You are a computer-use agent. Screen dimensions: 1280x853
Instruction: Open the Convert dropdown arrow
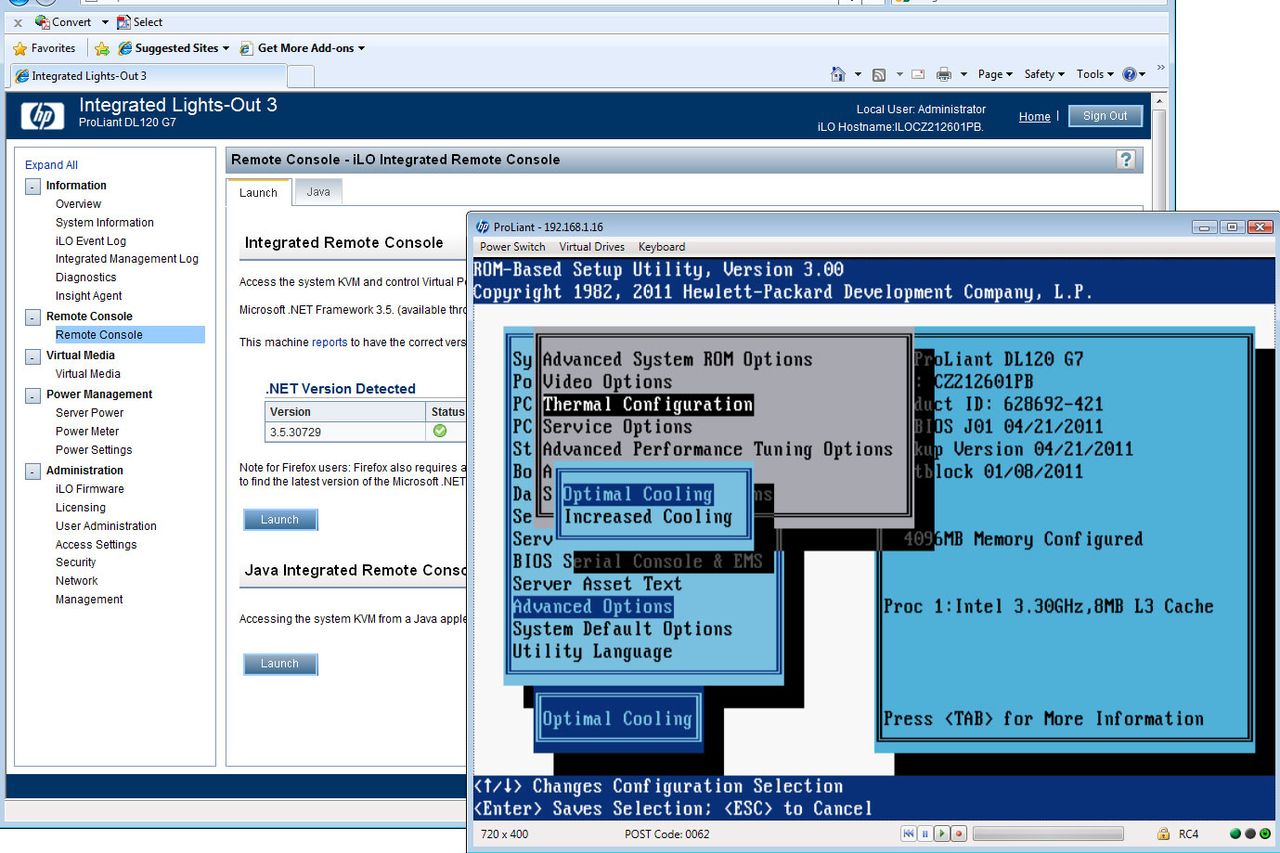pyautogui.click(x=104, y=22)
